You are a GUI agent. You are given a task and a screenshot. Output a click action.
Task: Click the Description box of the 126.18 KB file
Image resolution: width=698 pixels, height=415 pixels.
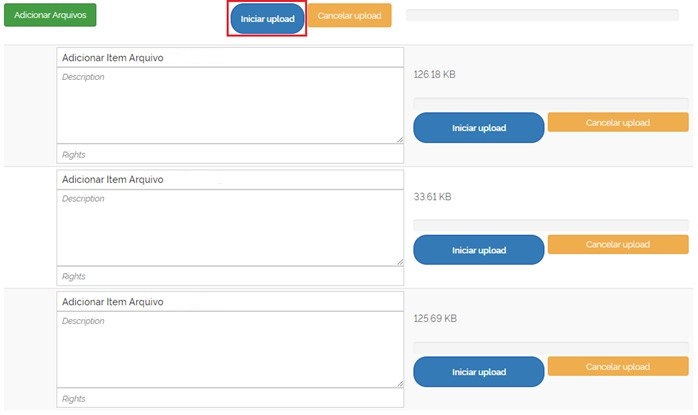tap(230, 105)
